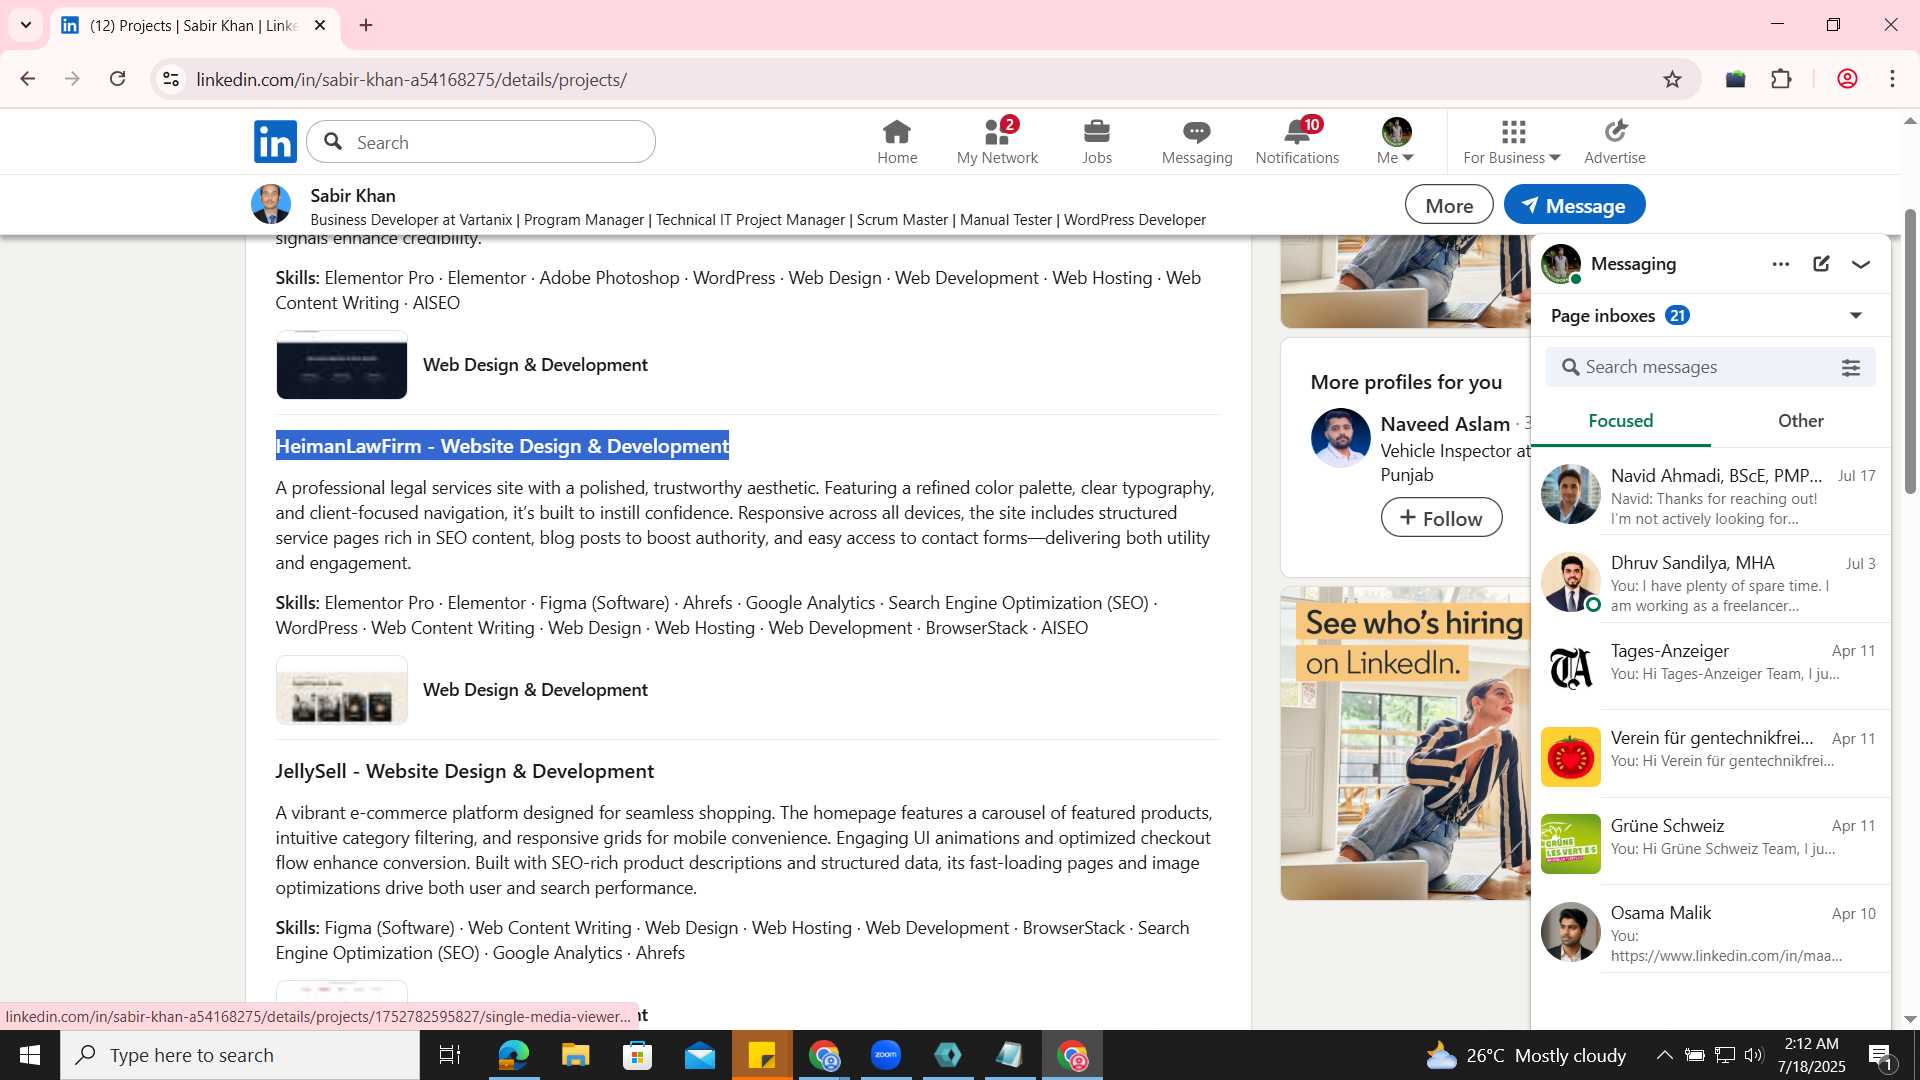Open the Windows Start menu
This screenshot has width=1920, height=1080.
pos(29,1055)
